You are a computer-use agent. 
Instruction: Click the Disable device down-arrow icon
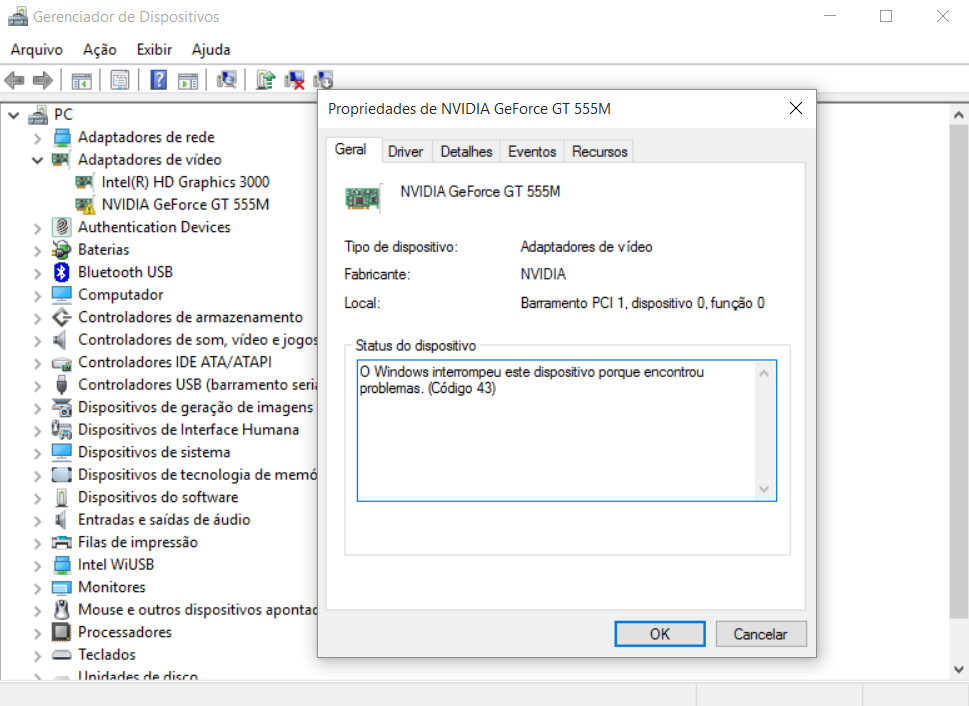click(323, 80)
